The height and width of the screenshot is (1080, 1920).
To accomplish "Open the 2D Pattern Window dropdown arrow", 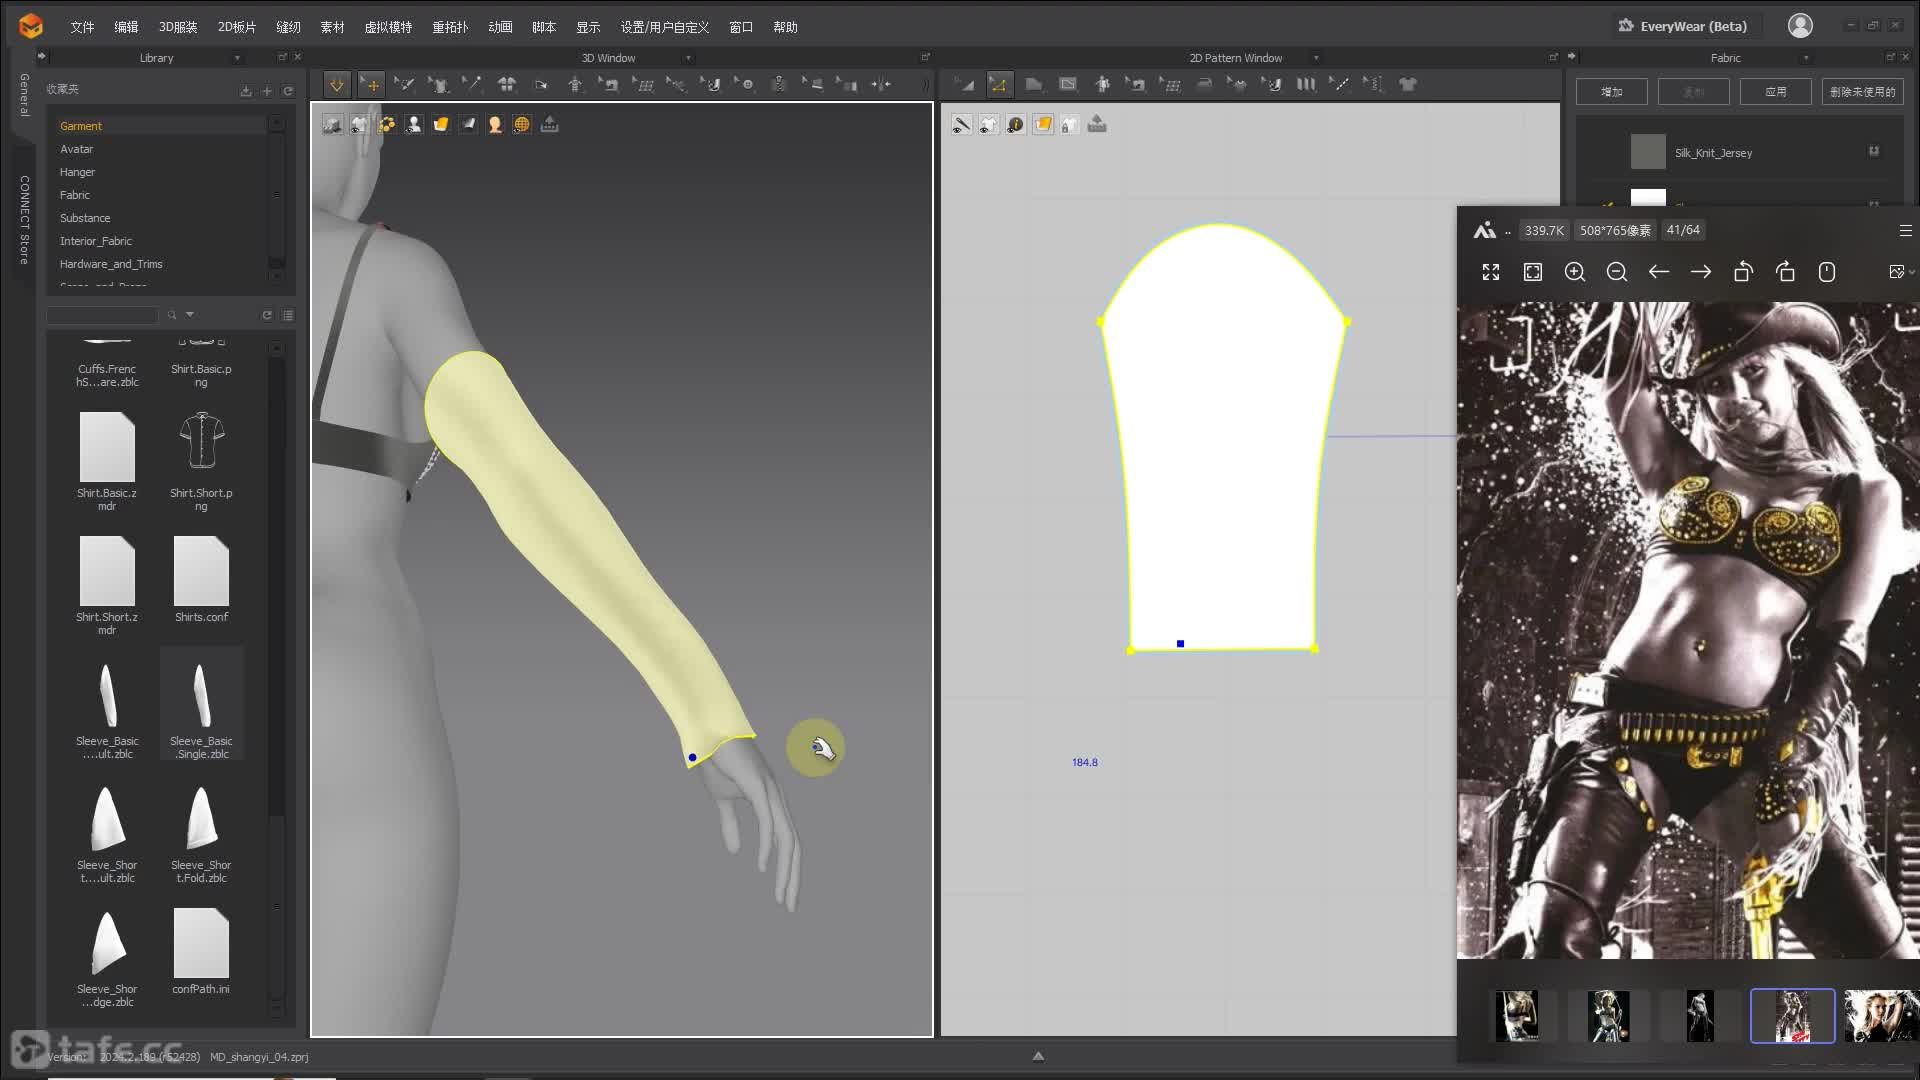I will tap(1316, 58).
